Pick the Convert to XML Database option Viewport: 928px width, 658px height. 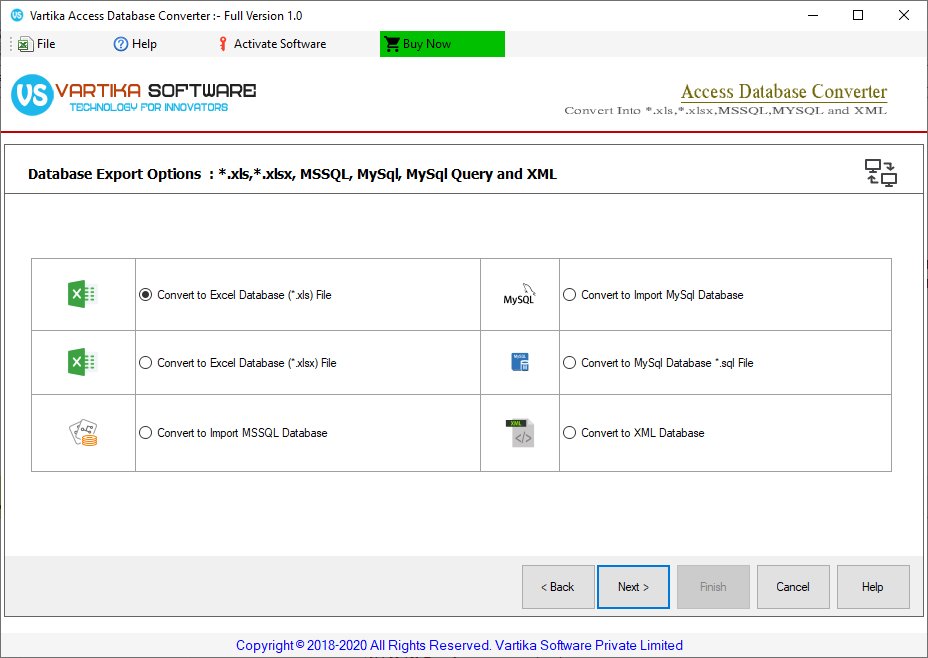click(634, 433)
